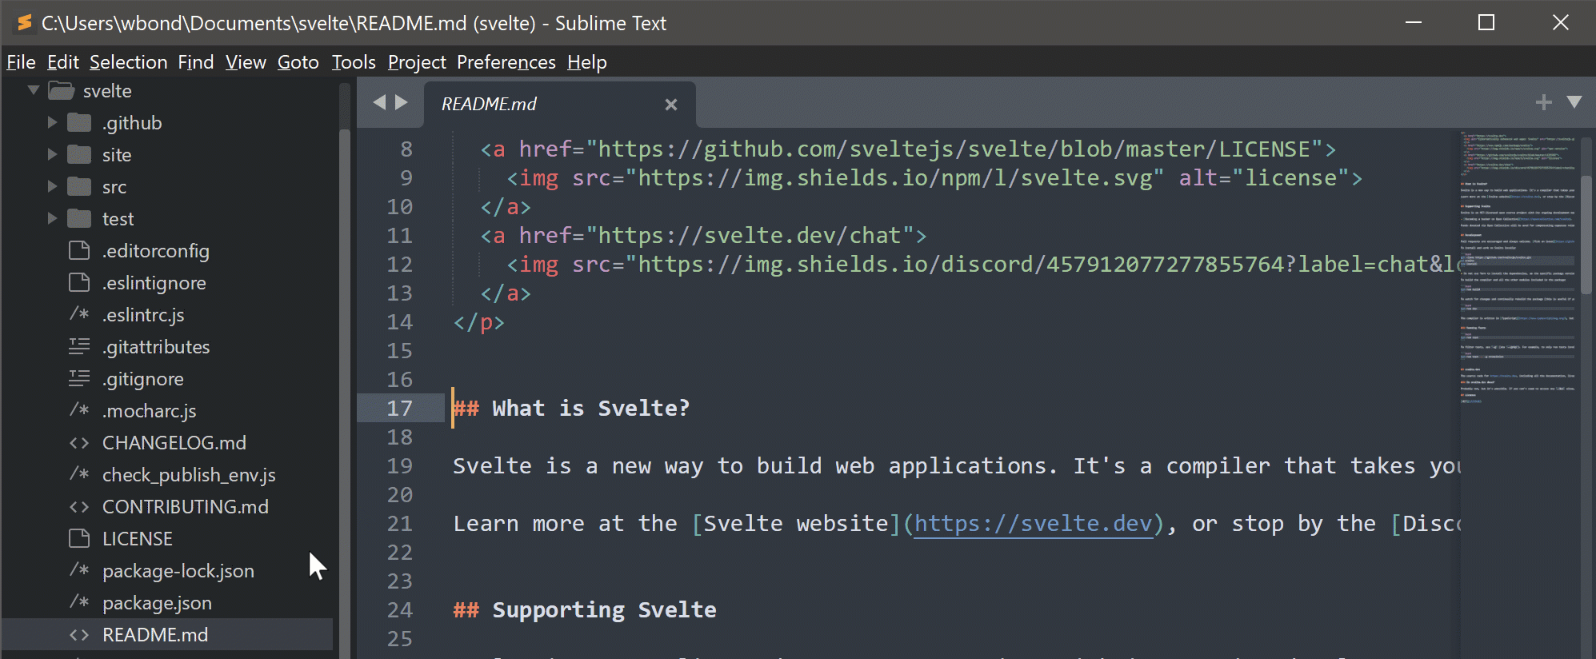Expand the site folder arrow
This screenshot has width=1596, height=659.
[52, 154]
